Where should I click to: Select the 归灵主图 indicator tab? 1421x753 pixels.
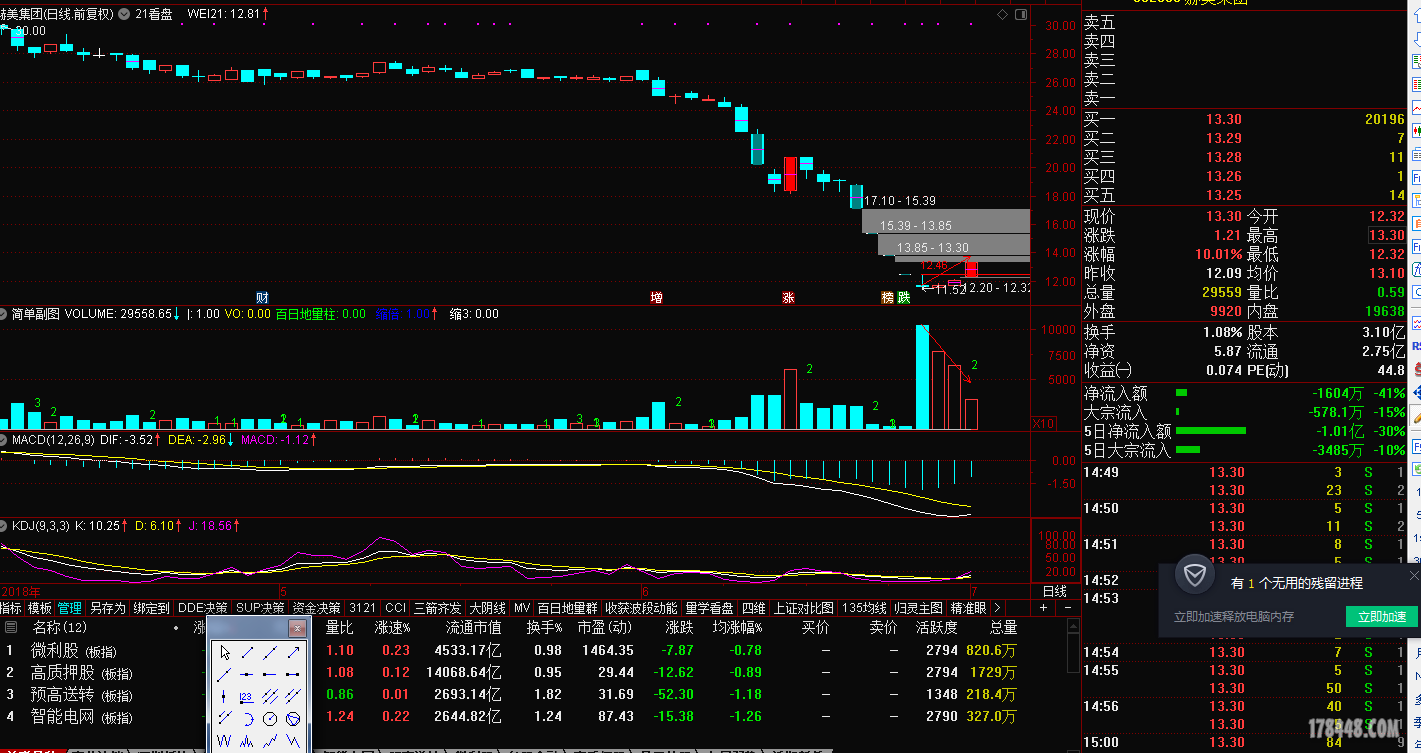[919, 607]
